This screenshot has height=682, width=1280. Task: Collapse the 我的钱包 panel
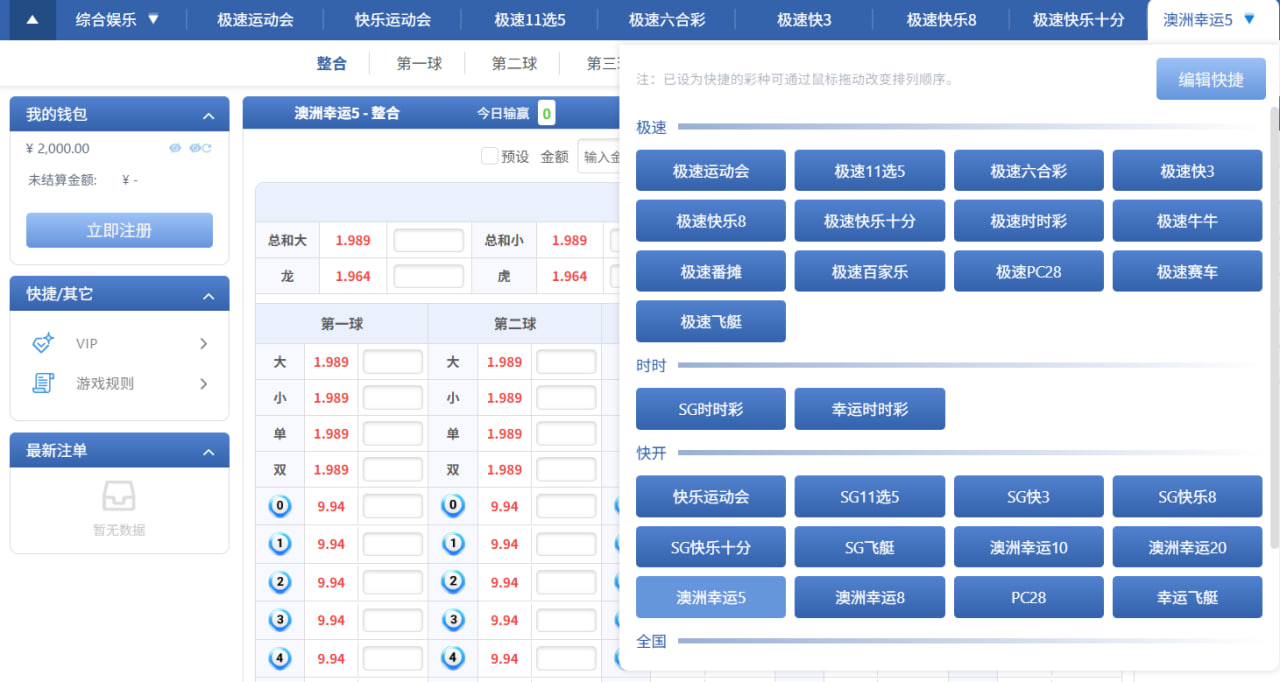pyautogui.click(x=208, y=115)
